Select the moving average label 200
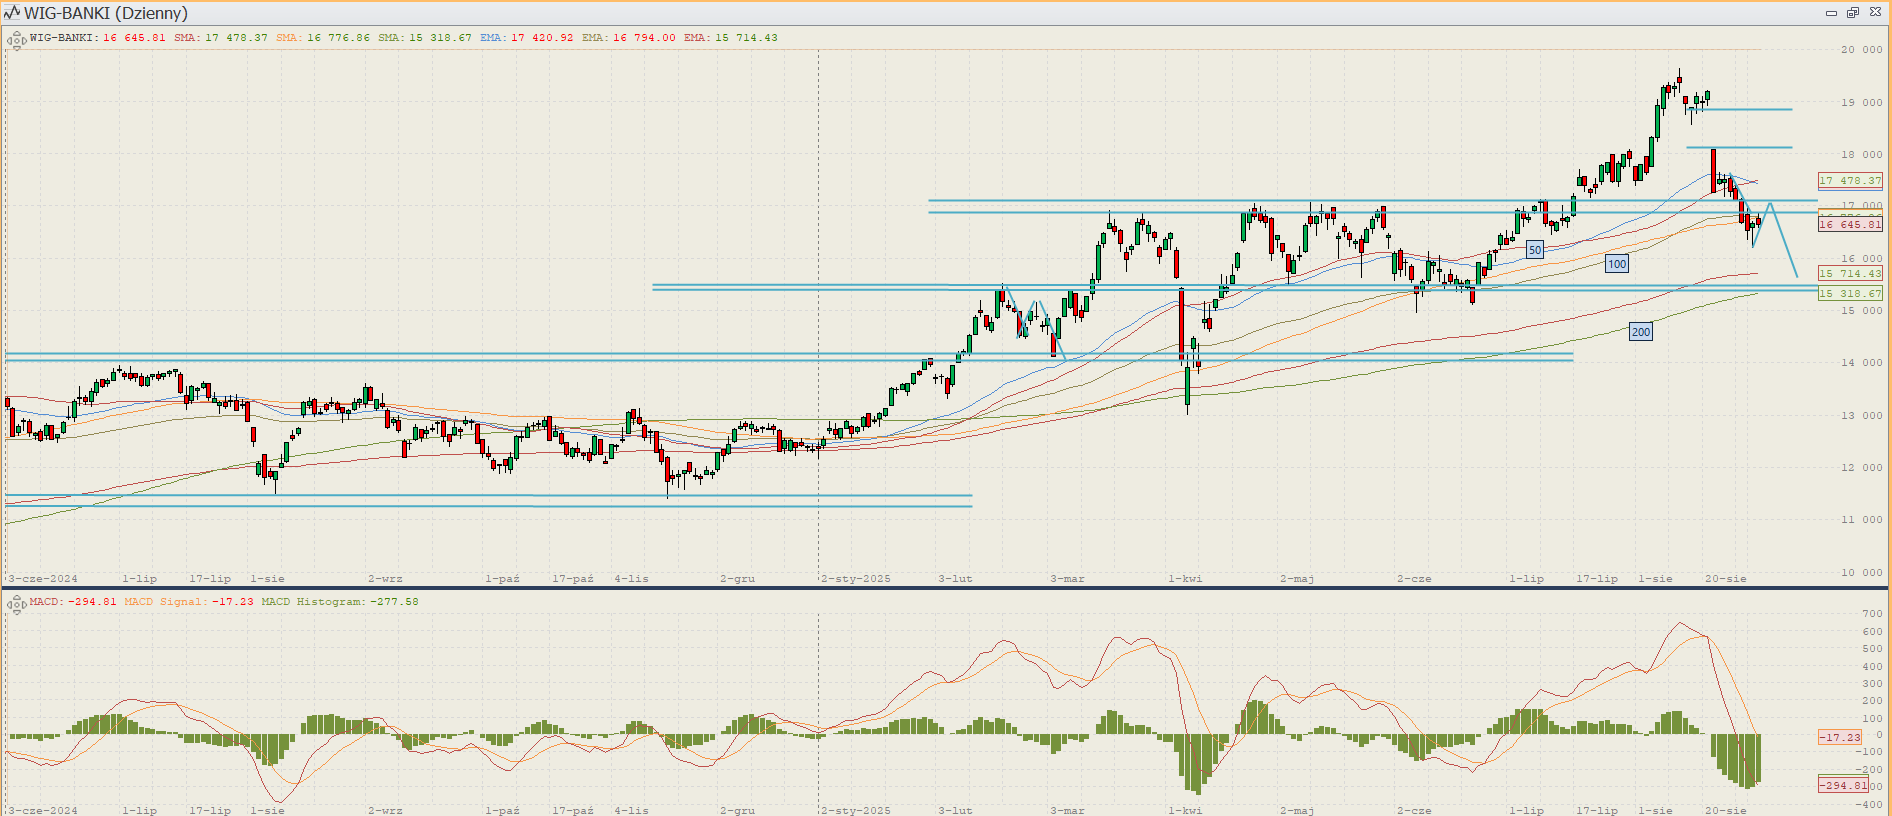Screen dimensions: 1892x816 1641,332
